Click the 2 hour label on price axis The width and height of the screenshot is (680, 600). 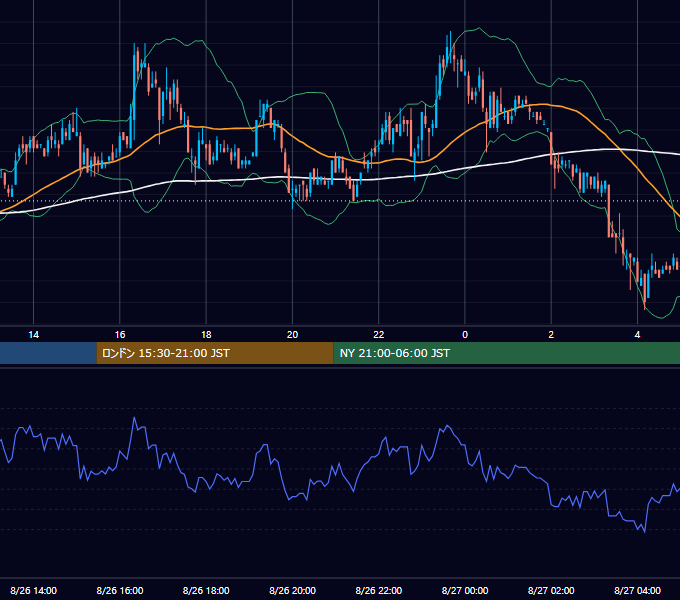pos(551,335)
